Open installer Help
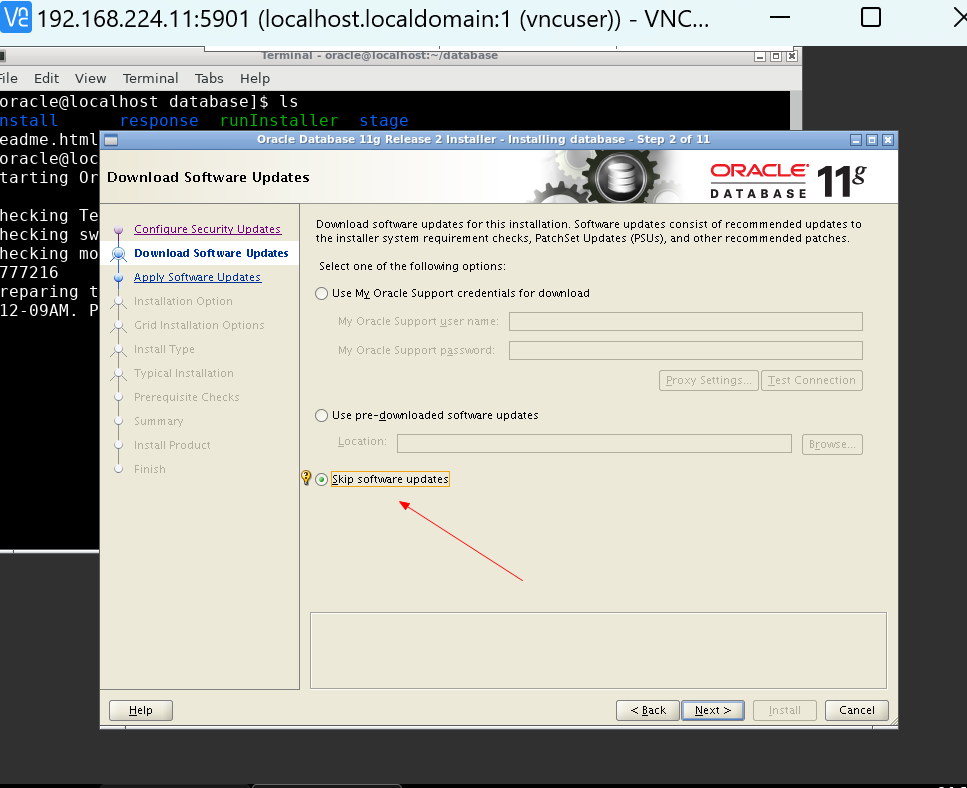 click(141, 710)
